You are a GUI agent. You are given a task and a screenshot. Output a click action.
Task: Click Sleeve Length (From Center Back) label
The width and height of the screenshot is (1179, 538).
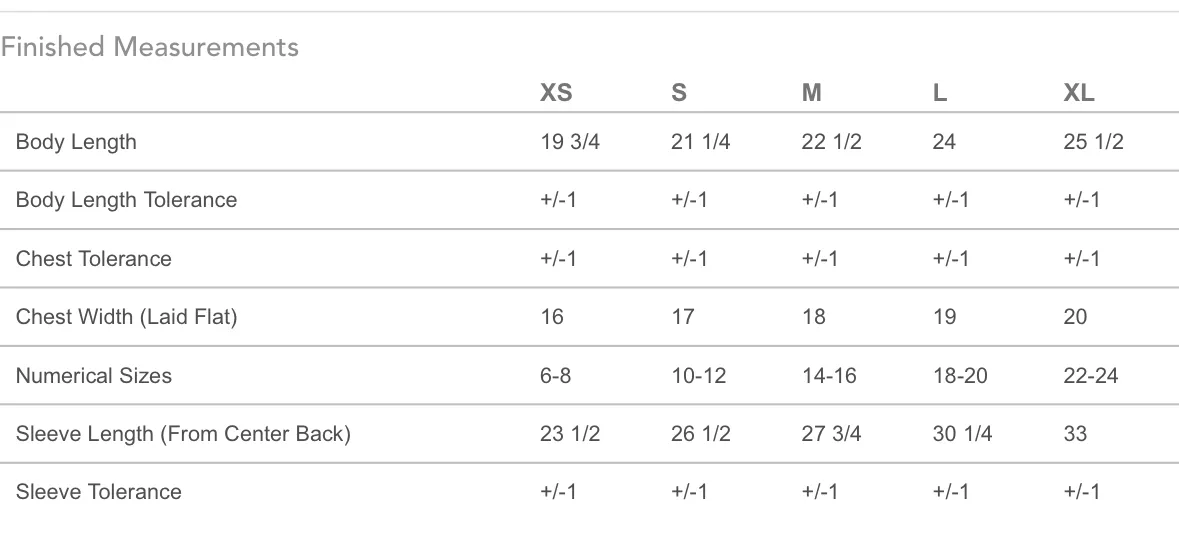coord(183,434)
